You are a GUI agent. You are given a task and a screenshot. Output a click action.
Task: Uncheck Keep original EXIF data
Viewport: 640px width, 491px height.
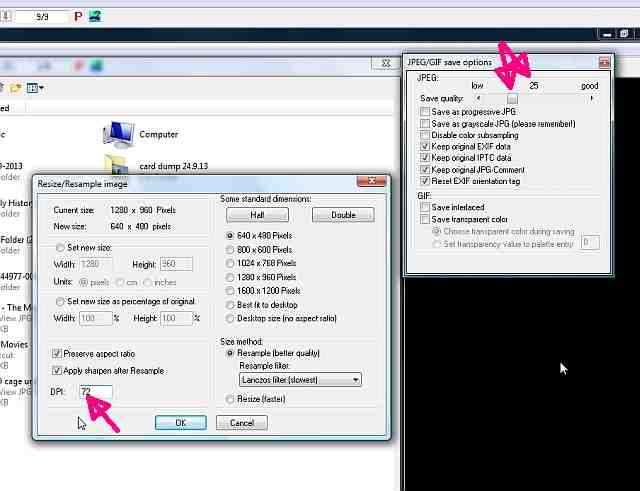tap(426, 147)
